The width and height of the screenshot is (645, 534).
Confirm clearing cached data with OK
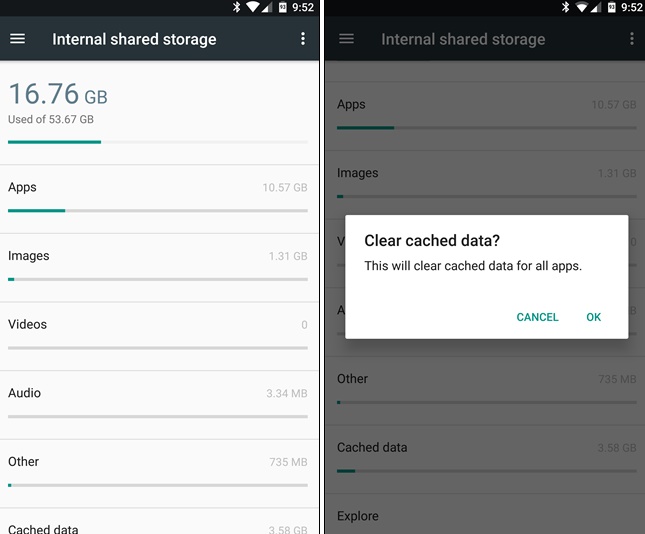[x=594, y=317]
